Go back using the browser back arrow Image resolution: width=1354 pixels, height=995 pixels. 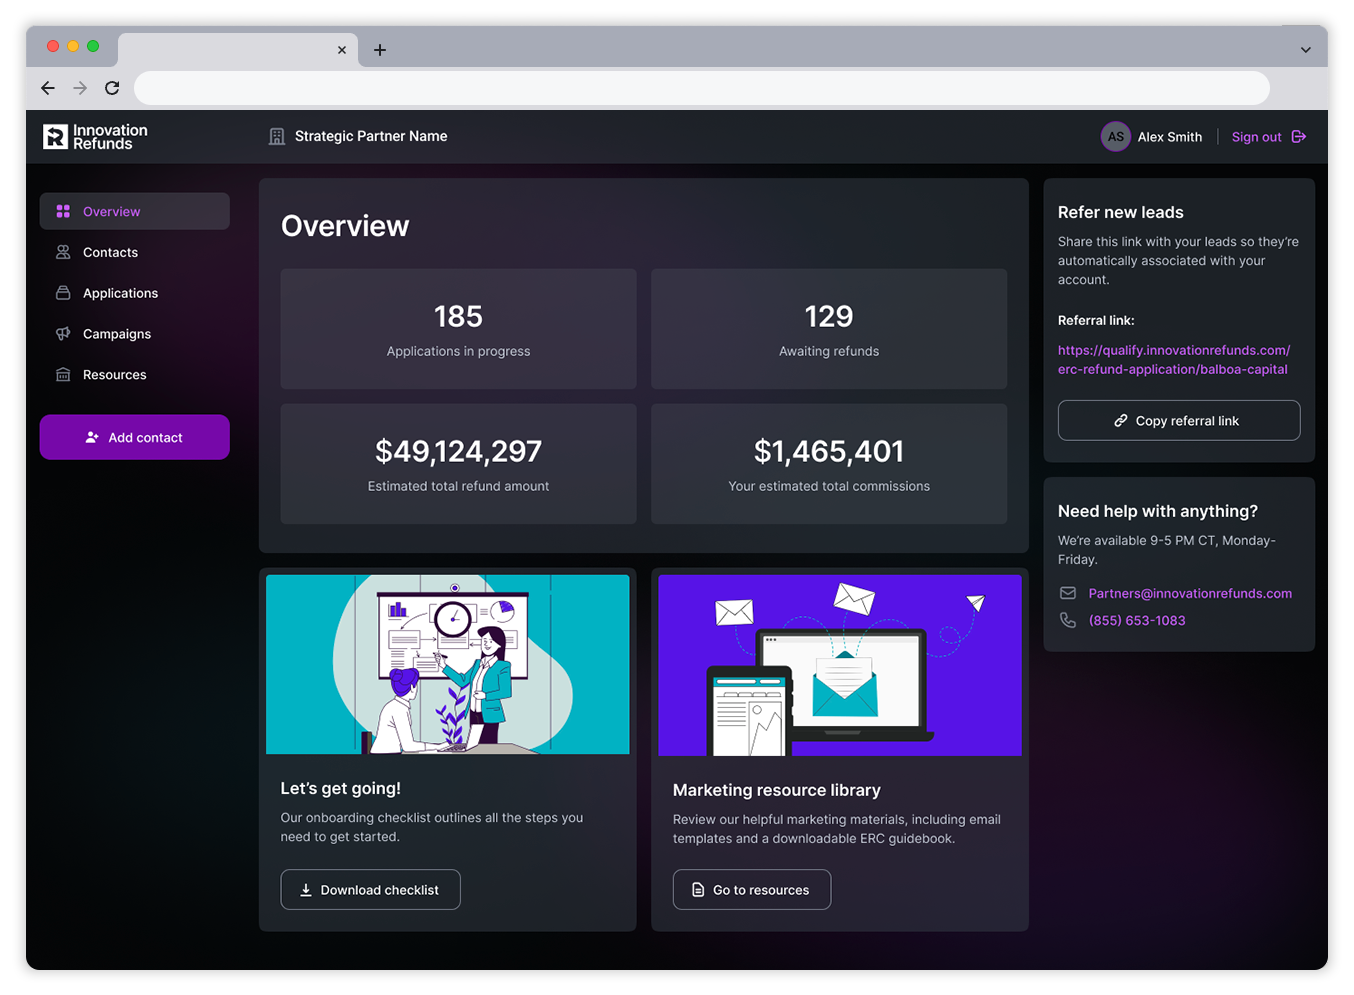click(x=48, y=88)
